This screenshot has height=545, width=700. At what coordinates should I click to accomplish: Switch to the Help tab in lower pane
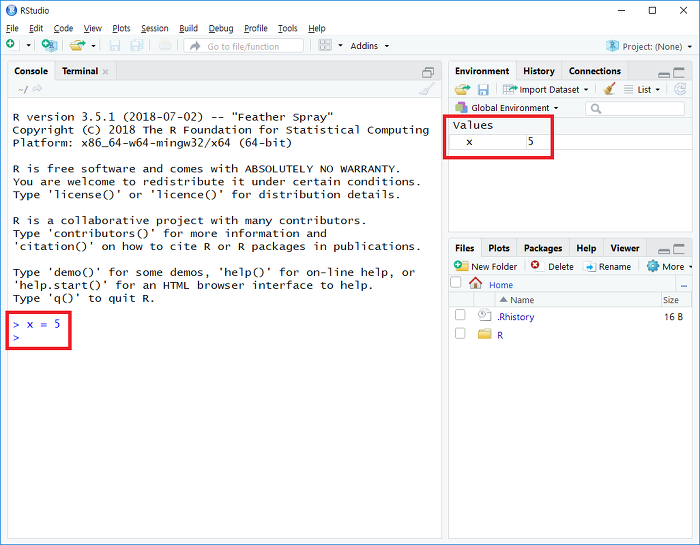(586, 248)
